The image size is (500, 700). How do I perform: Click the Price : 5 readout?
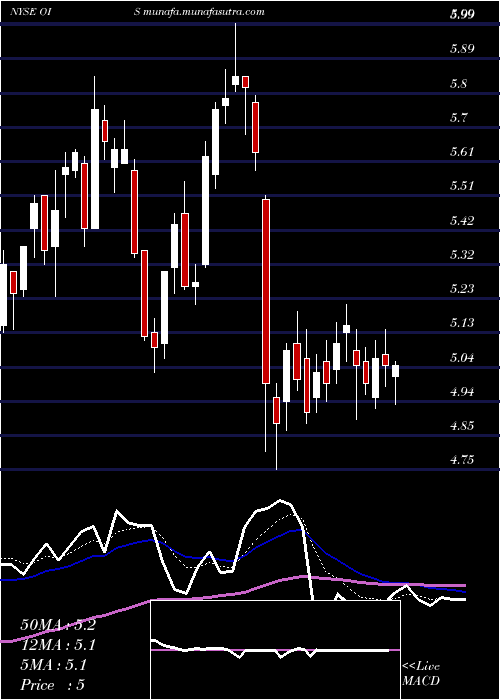coord(52,684)
